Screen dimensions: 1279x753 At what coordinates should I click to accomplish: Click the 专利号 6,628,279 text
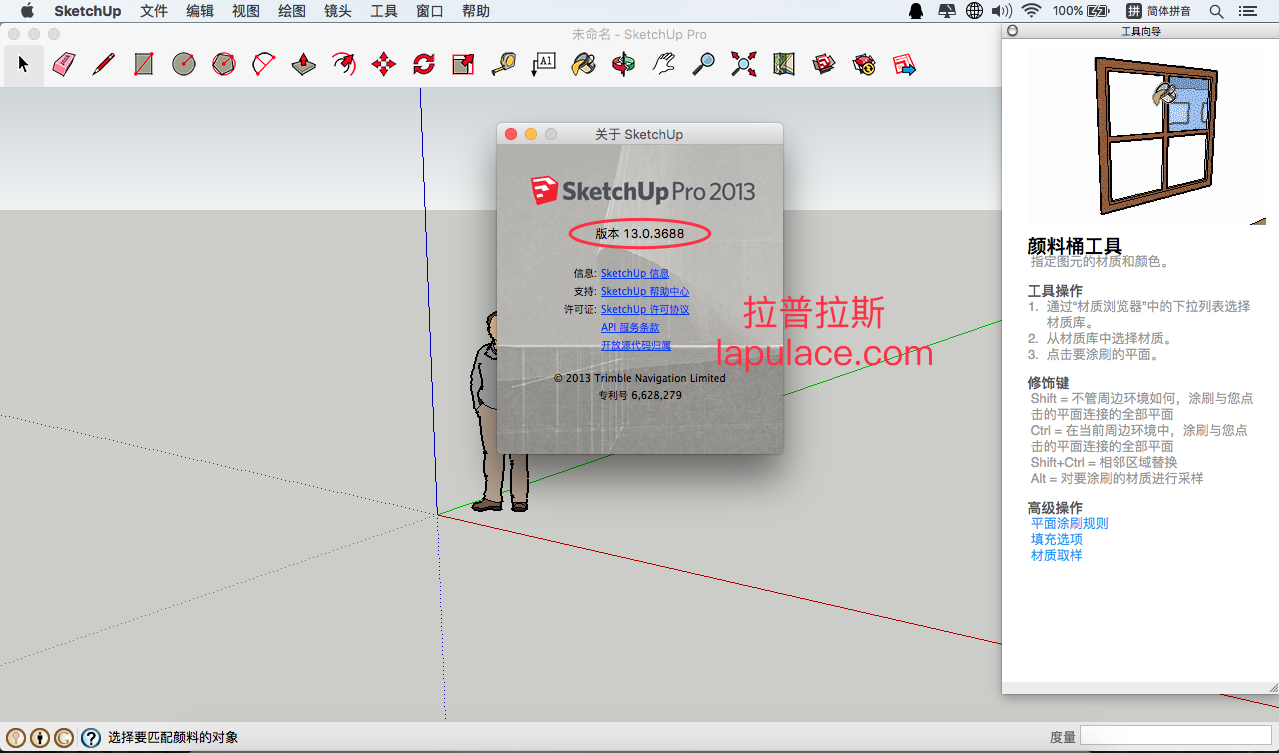pyautogui.click(x=640, y=395)
